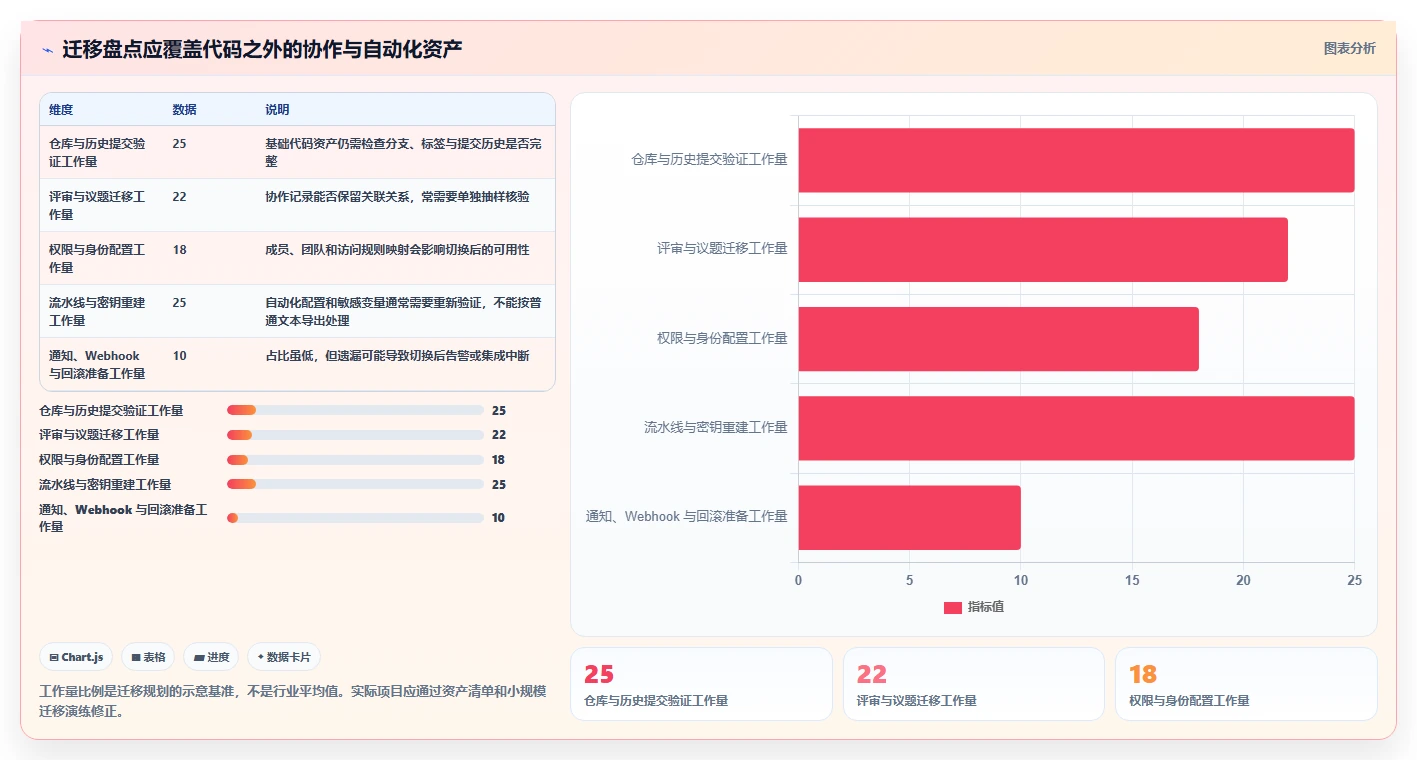The width and height of the screenshot is (1417, 760).
Task: Click progress value 18 beside 权限与身份配置工作量
Action: click(499, 460)
